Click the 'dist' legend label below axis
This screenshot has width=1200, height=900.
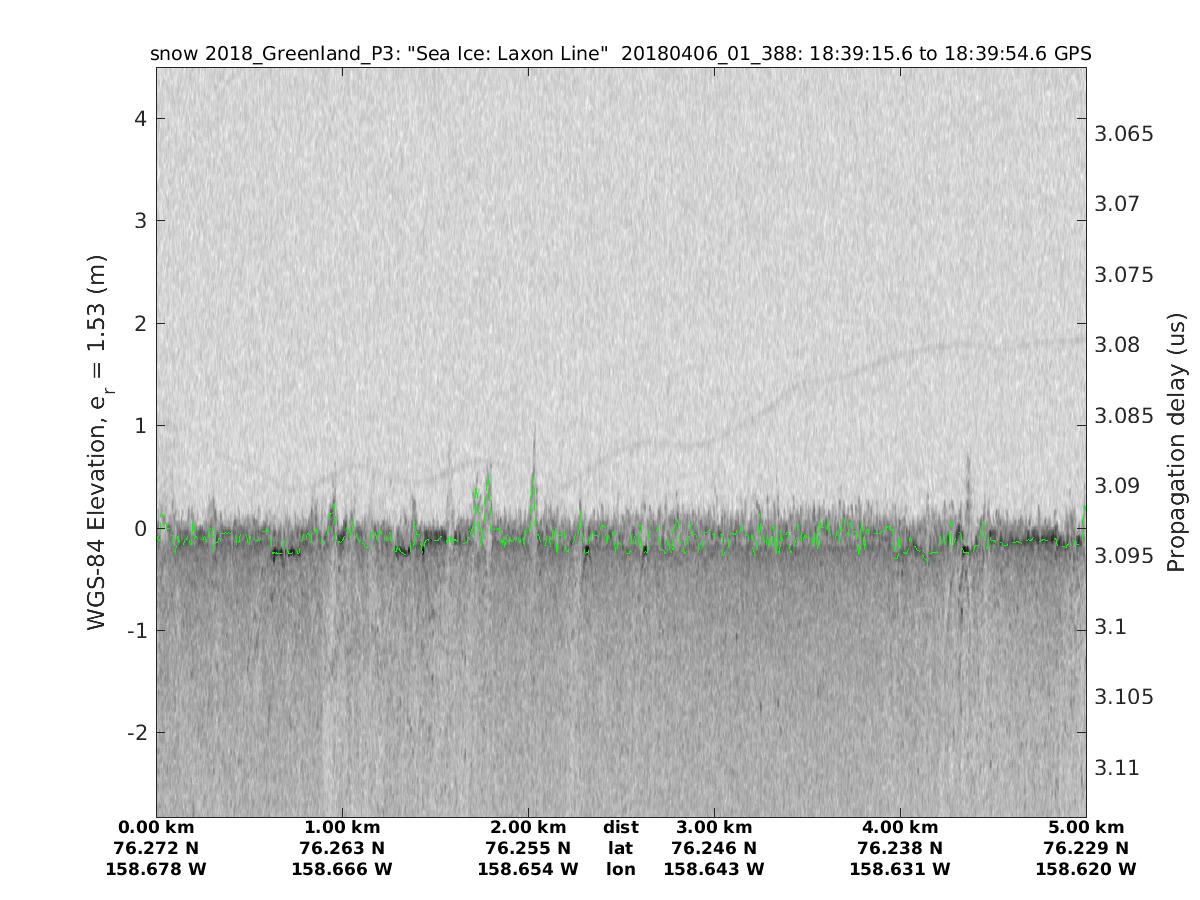pos(621,827)
